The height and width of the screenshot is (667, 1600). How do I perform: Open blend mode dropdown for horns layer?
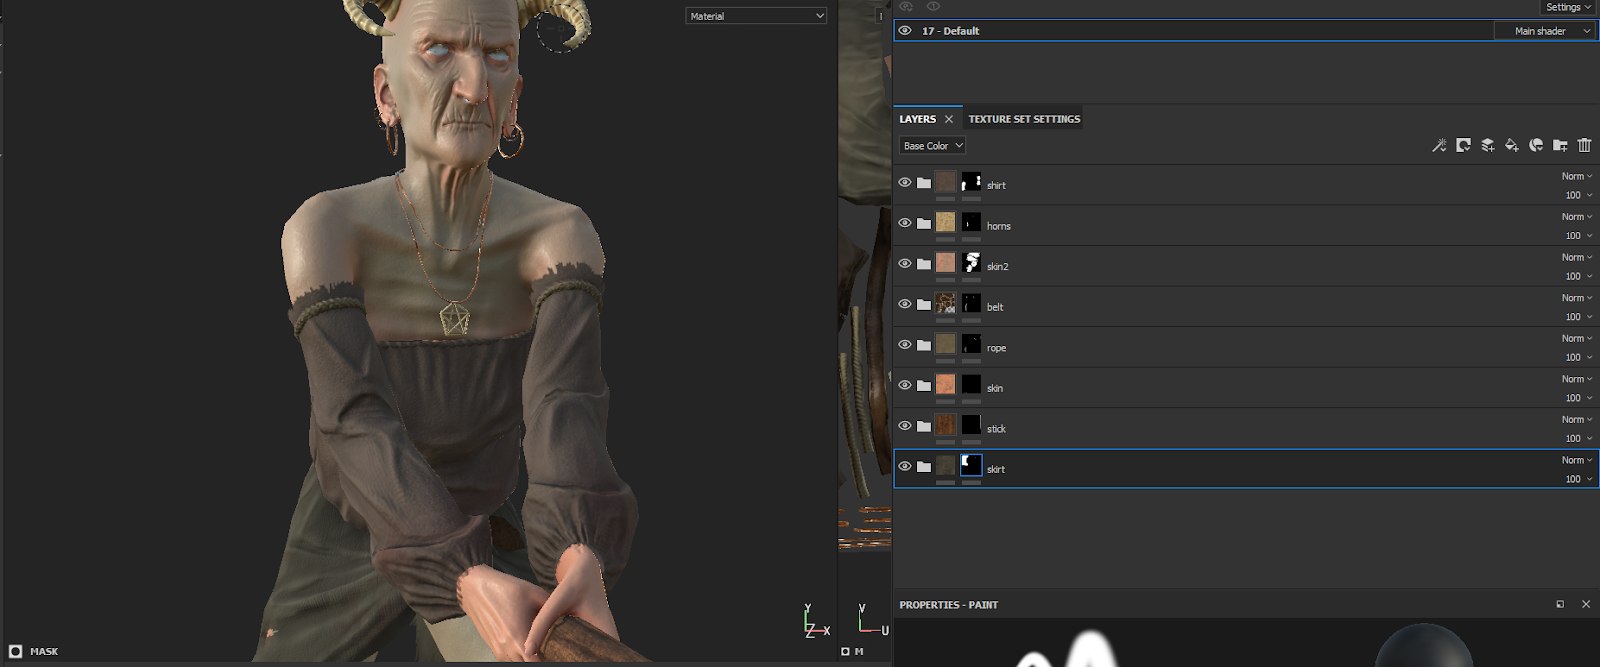[1577, 217]
